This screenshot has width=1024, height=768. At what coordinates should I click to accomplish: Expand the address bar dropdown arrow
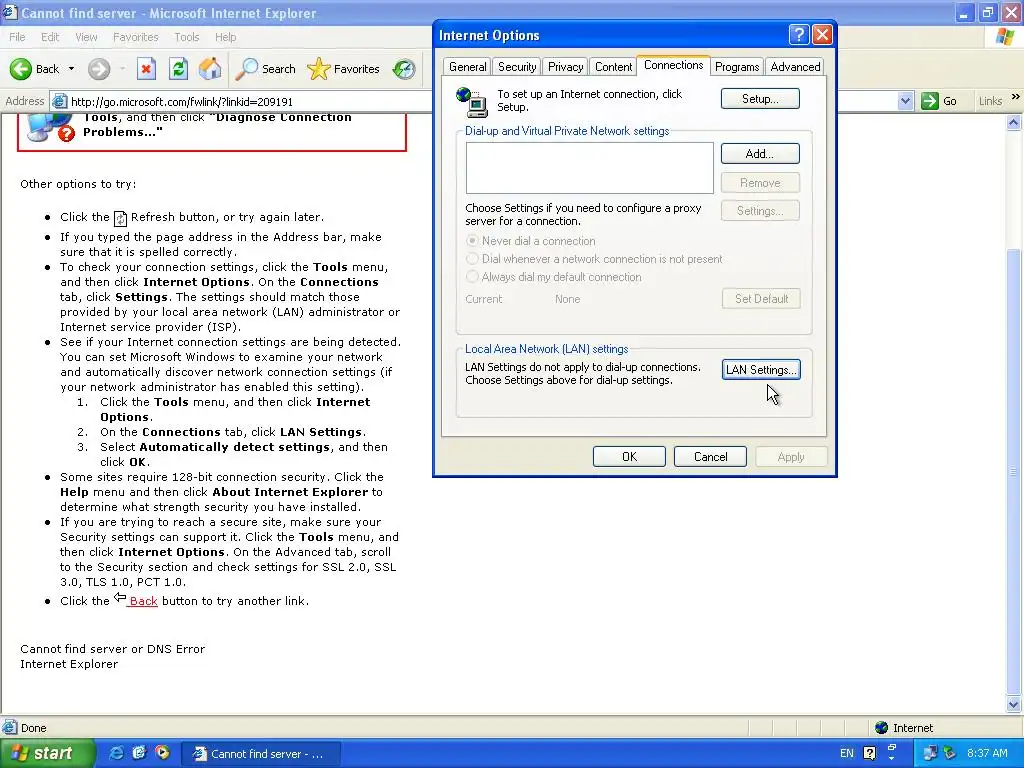[904, 101]
